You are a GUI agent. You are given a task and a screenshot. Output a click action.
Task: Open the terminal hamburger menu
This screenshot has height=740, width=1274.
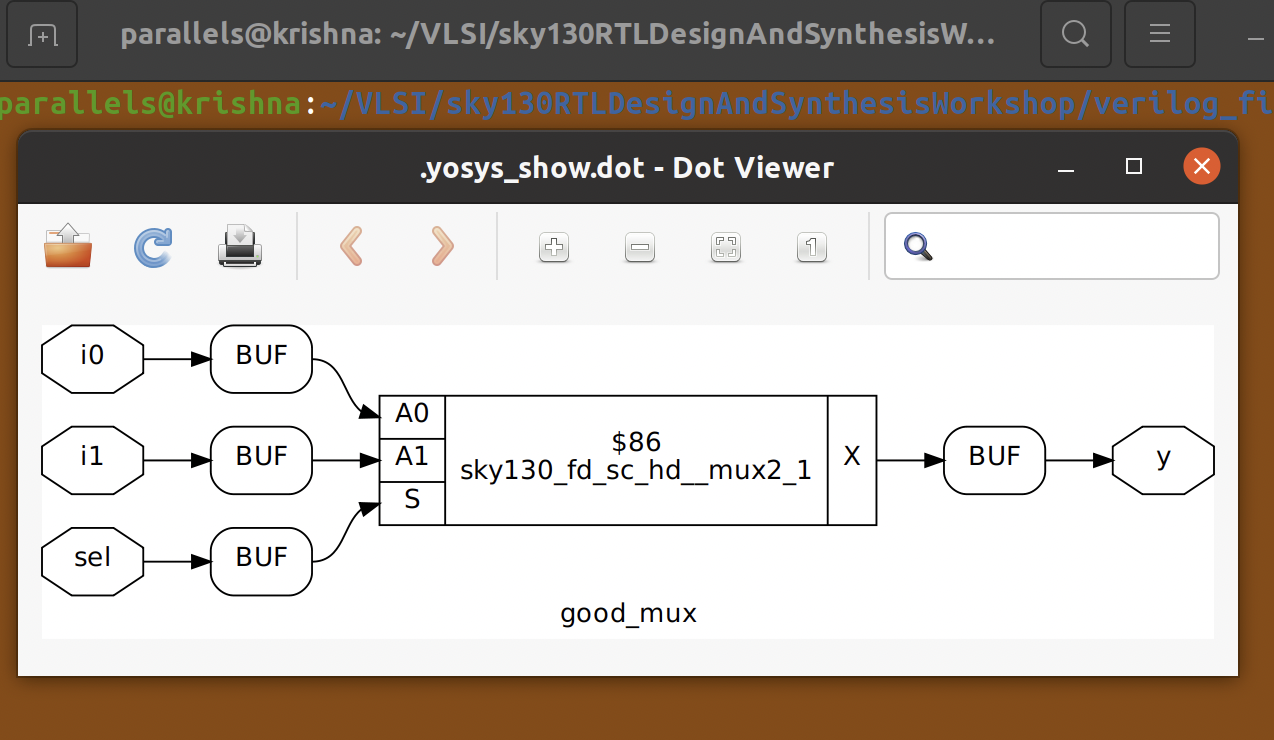(1159, 34)
